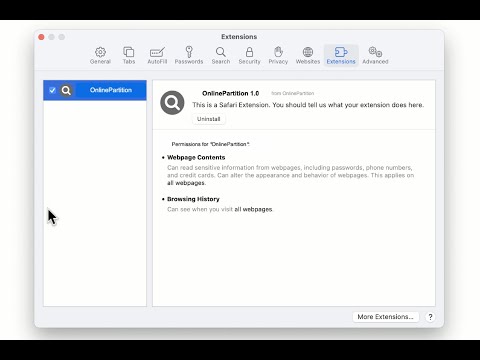Click the 'Can read sensitive information' paragraph

[290, 175]
